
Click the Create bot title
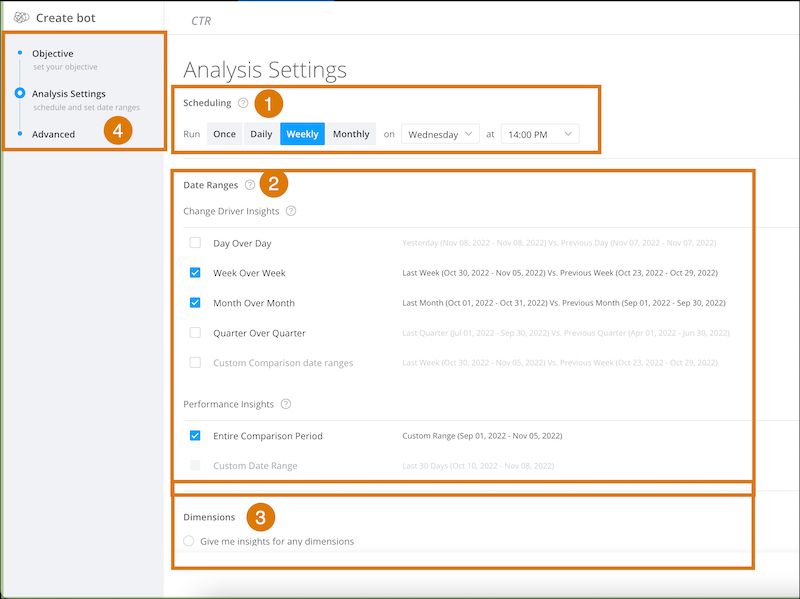pos(66,18)
